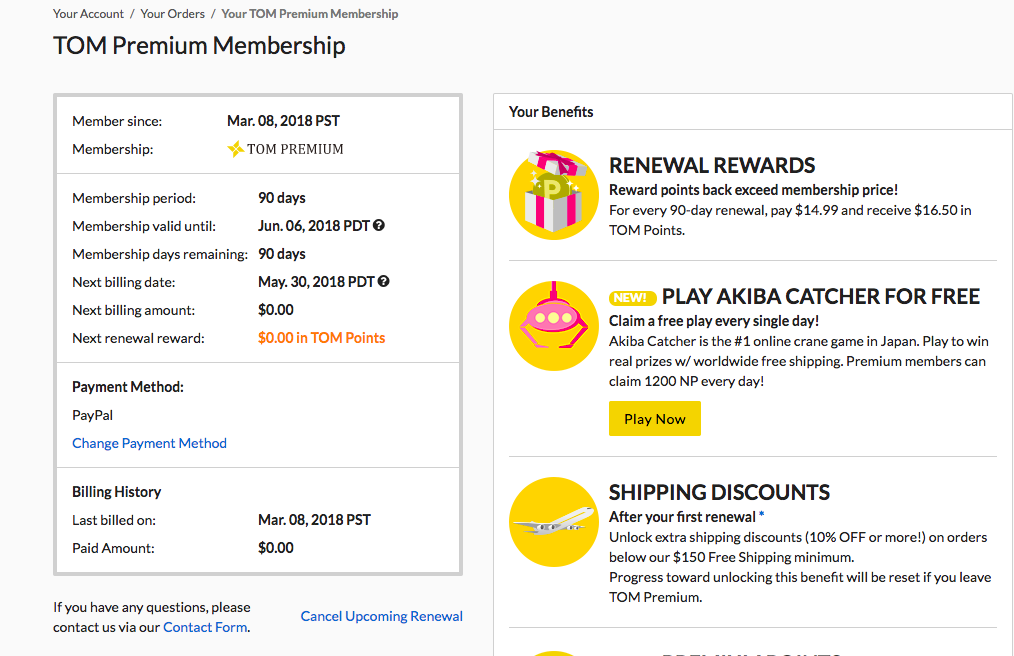This screenshot has height=656, width=1014.
Task: Click the SHIPPING DISCOUNTS heading
Action: tap(719, 492)
